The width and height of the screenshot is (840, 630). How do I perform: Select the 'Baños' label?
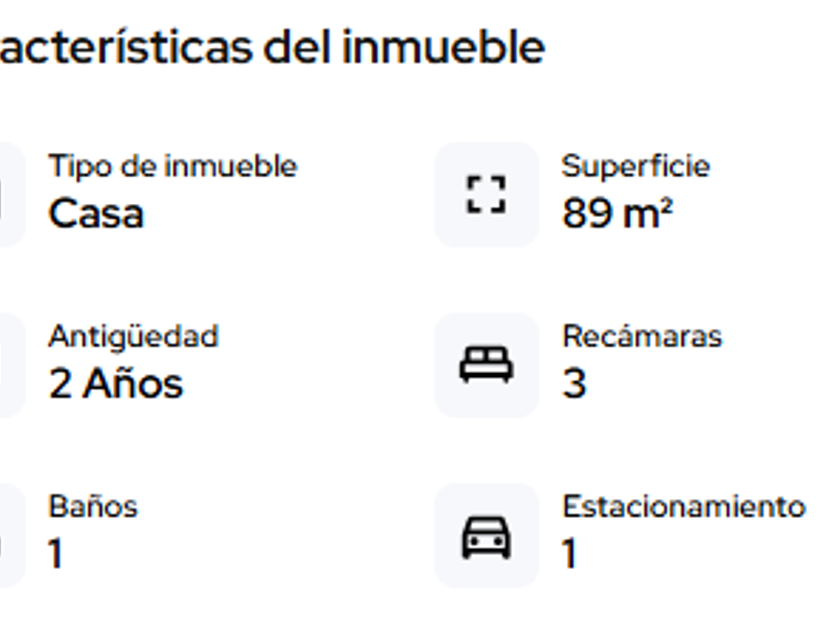pos(93,506)
